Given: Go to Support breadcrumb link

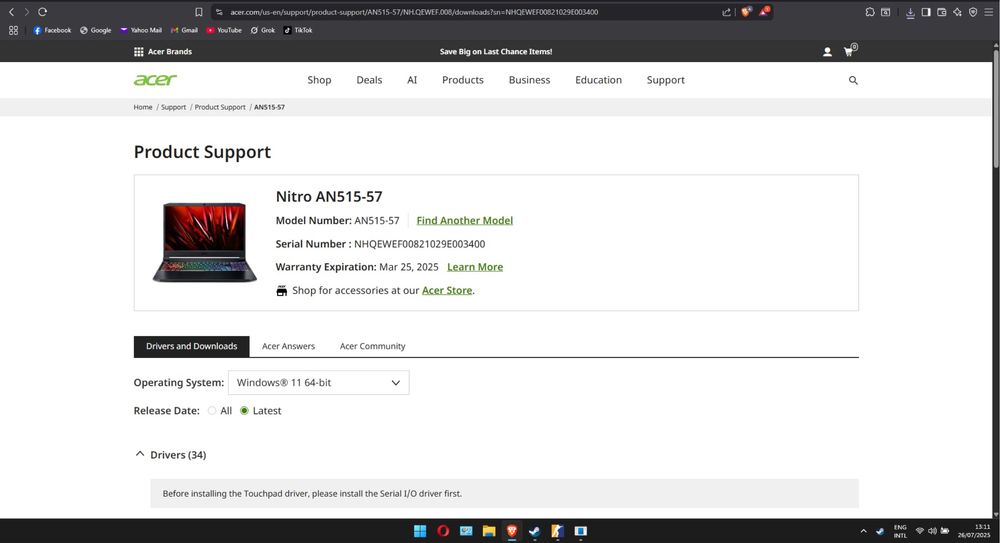Looking at the screenshot, I should [x=173, y=107].
